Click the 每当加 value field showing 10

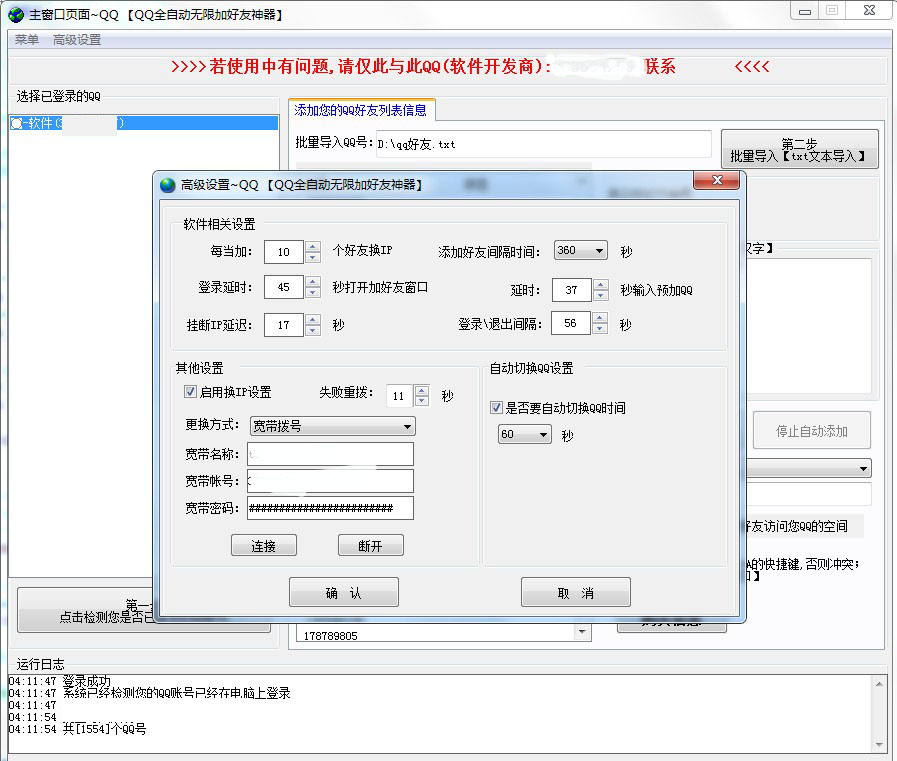[284, 252]
